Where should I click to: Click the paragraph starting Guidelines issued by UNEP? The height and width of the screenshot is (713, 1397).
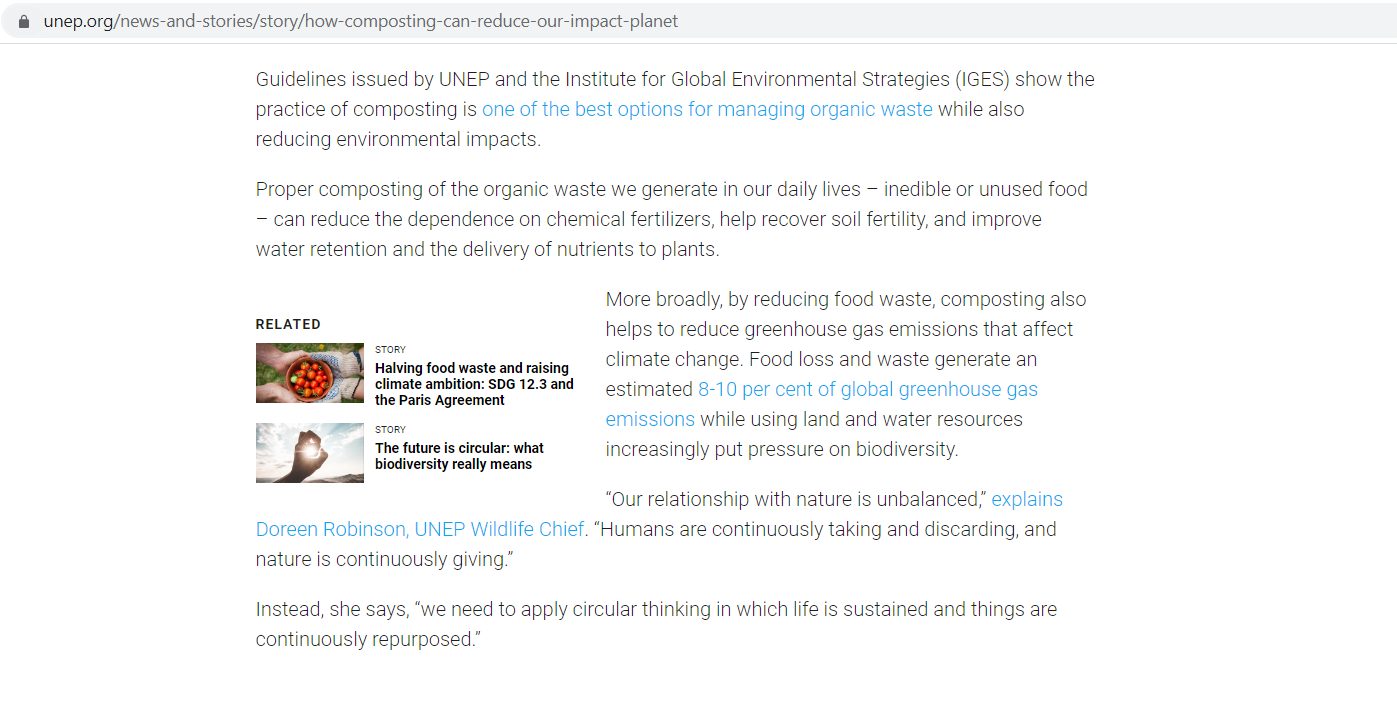[x=675, y=109]
